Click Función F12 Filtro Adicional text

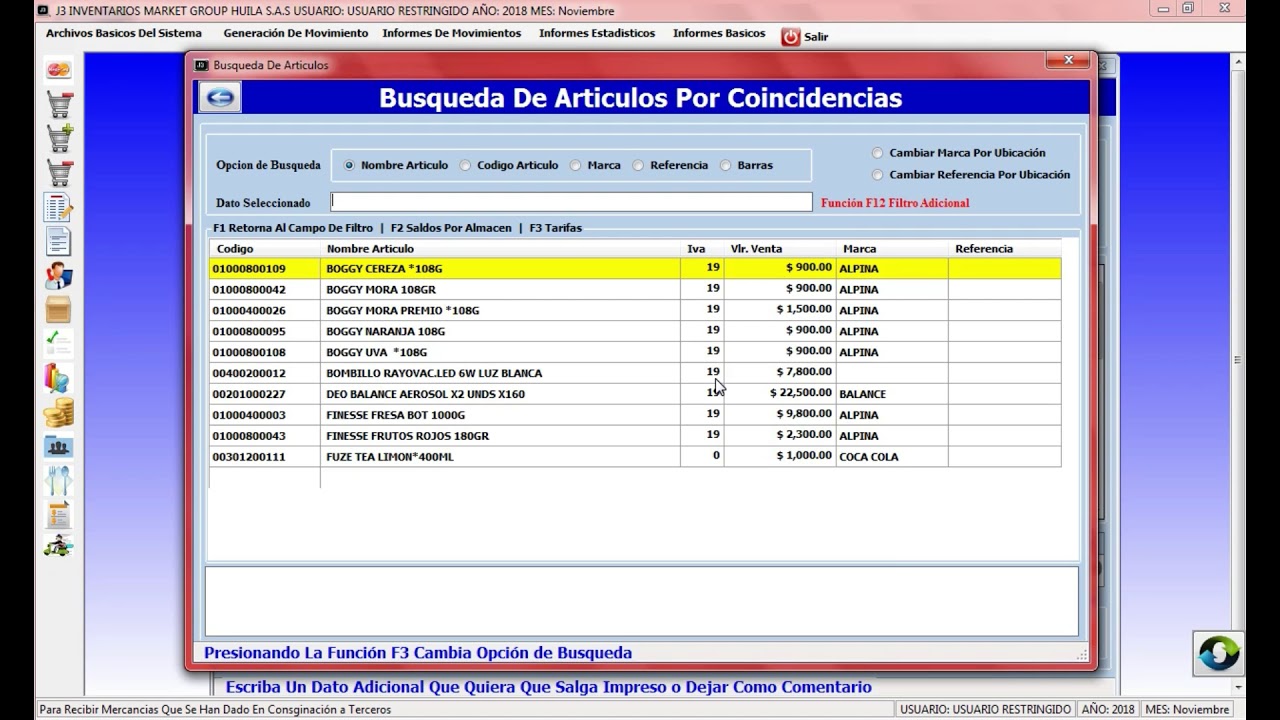[895, 203]
